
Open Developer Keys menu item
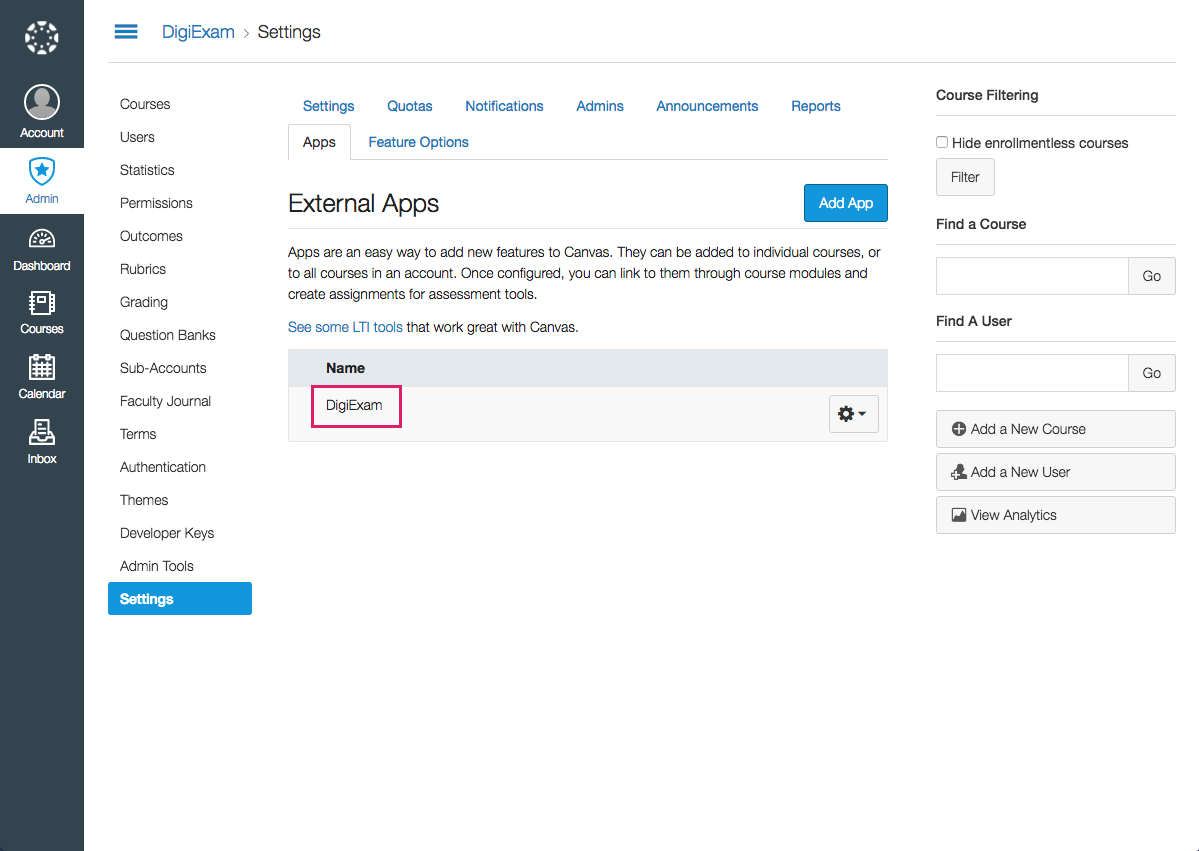coord(167,533)
